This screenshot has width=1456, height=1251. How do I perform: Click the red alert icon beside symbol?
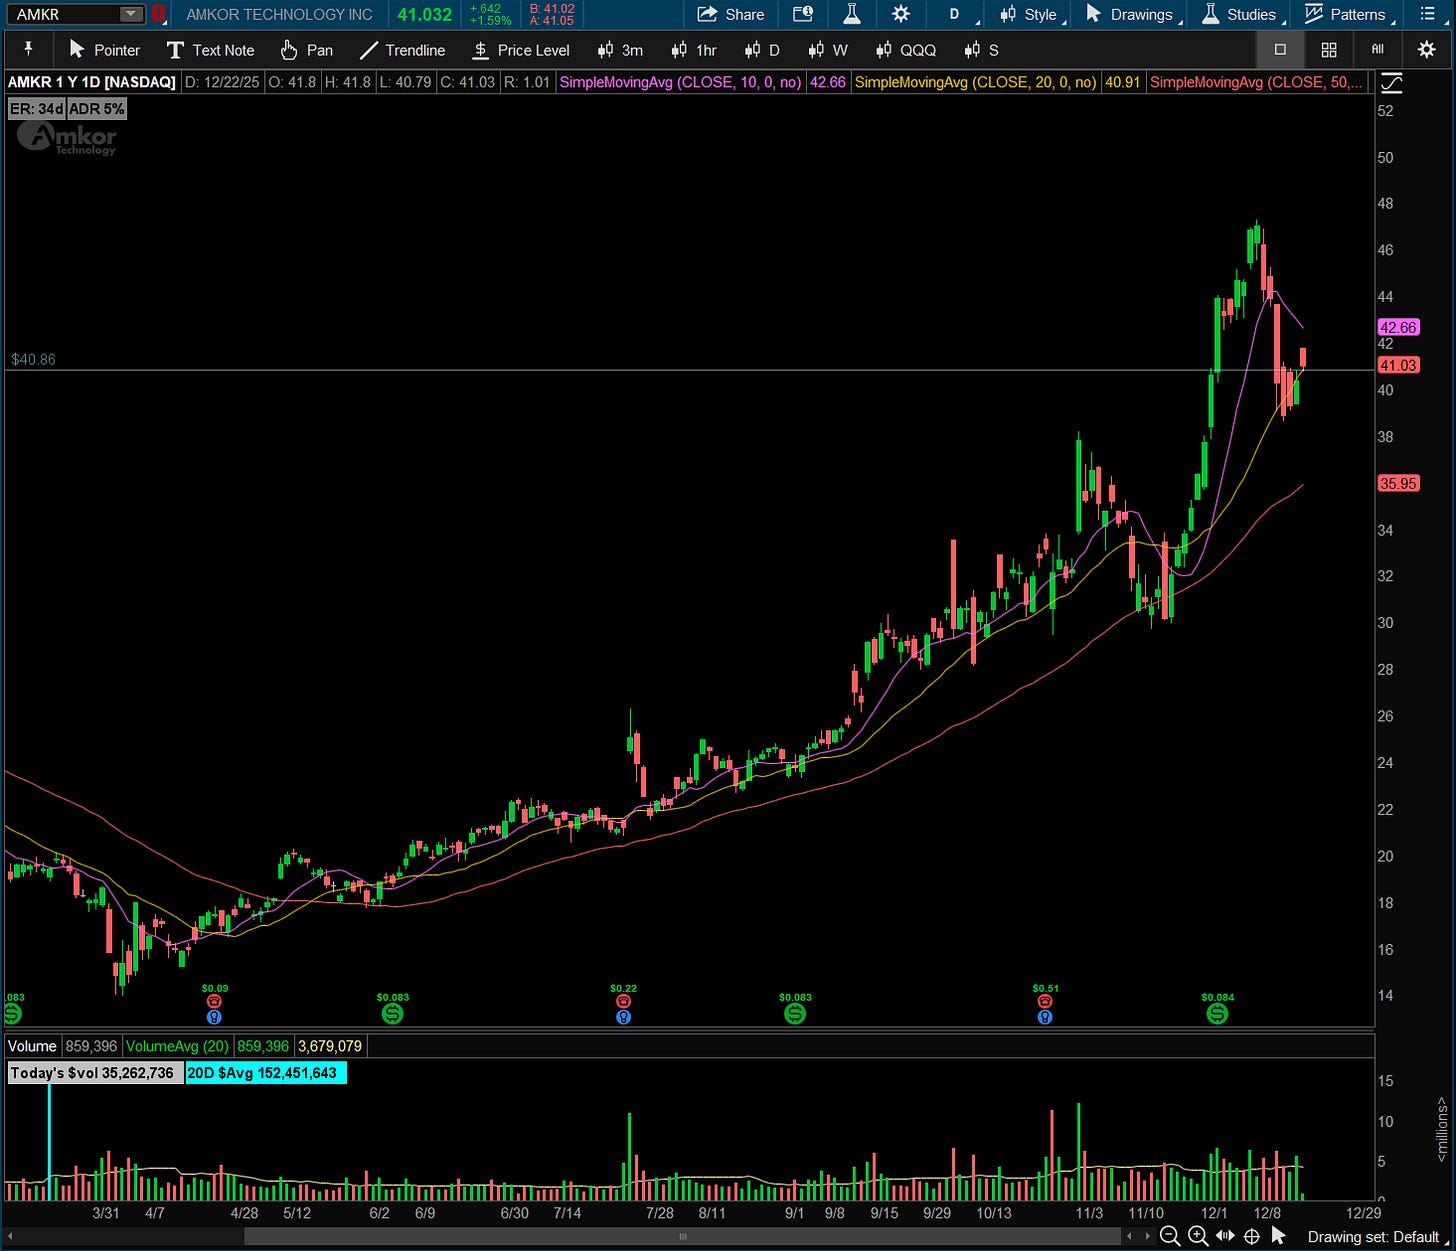point(158,14)
